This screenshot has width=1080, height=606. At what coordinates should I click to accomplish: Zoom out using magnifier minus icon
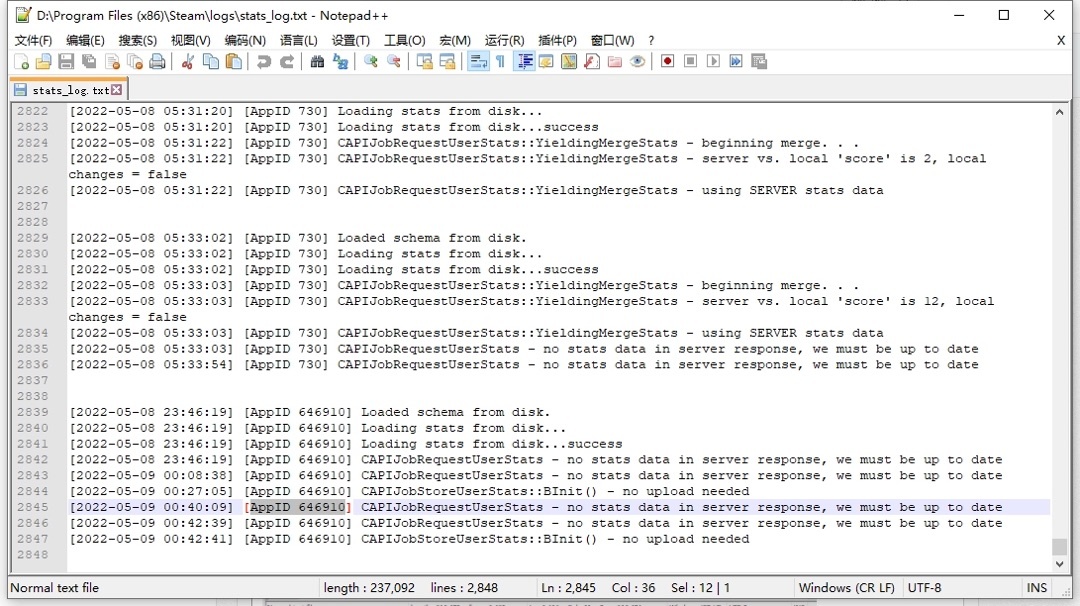coord(394,62)
